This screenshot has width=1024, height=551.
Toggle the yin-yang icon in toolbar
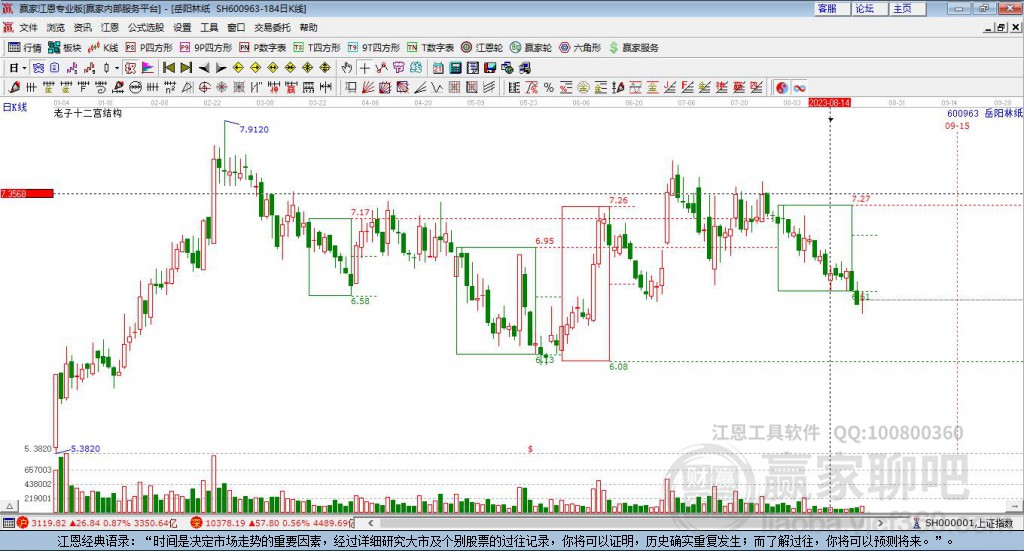782,87
